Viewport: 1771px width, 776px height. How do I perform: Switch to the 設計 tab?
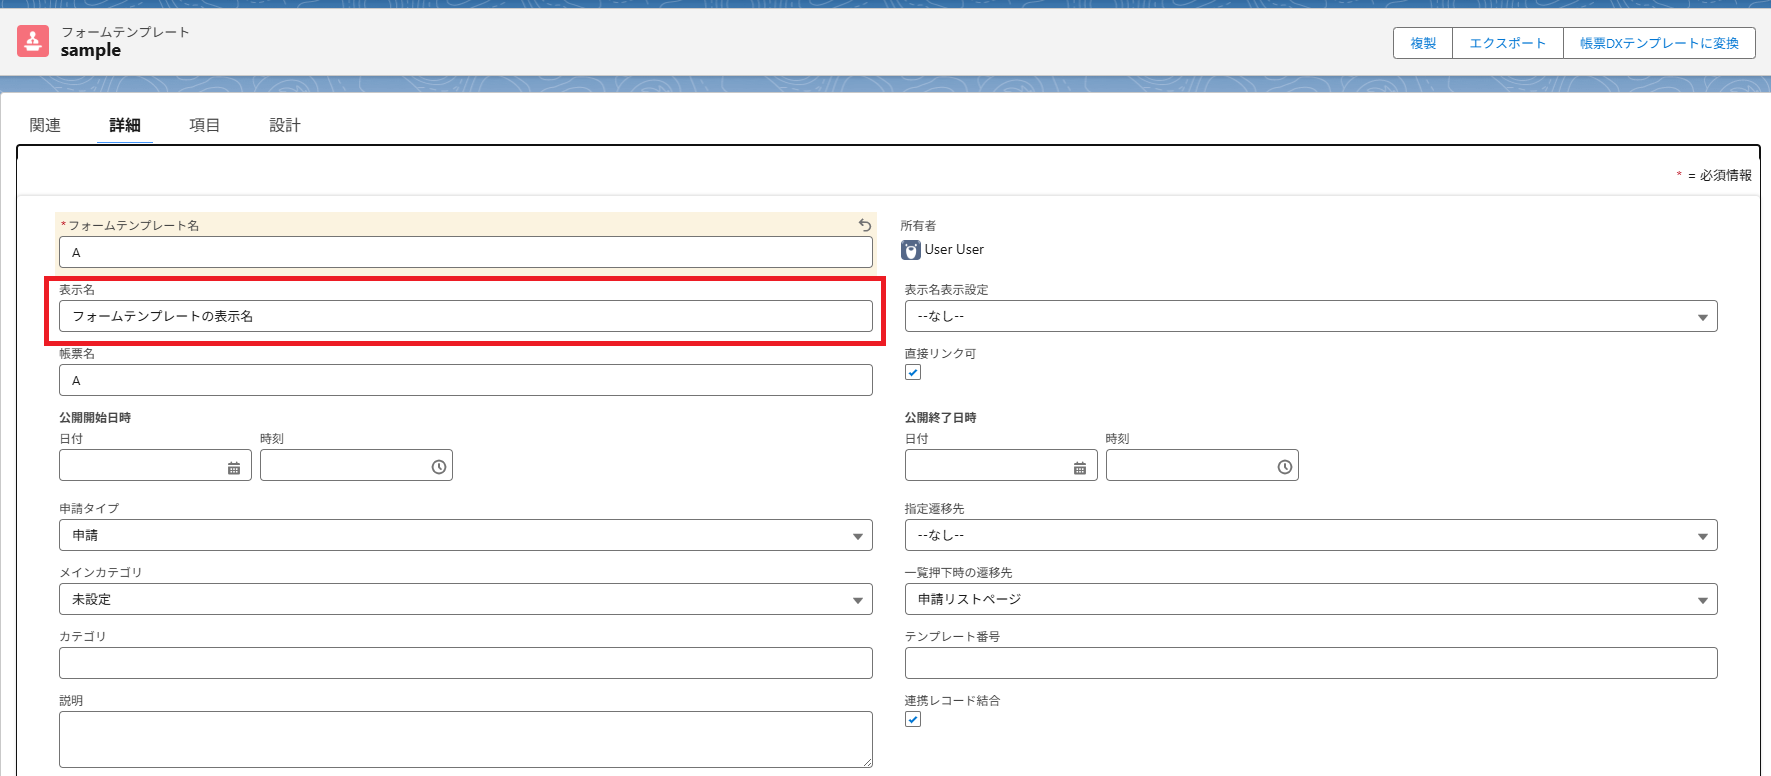284,125
